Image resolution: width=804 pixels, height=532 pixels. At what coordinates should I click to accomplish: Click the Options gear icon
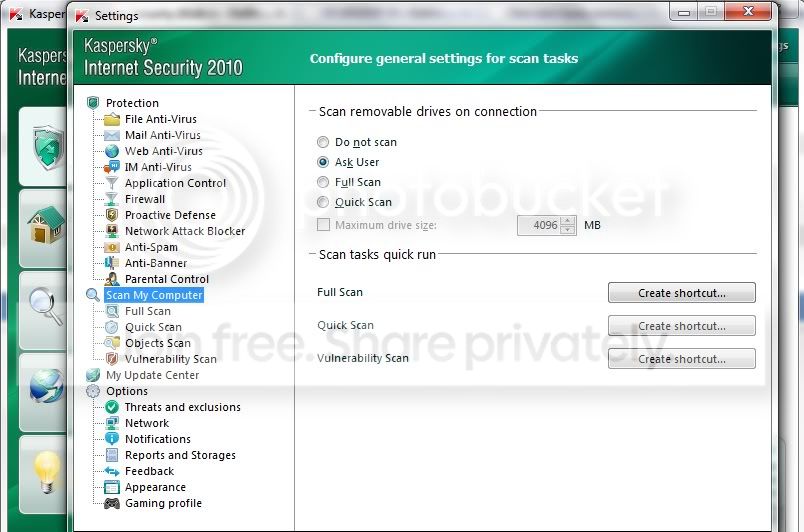point(93,391)
